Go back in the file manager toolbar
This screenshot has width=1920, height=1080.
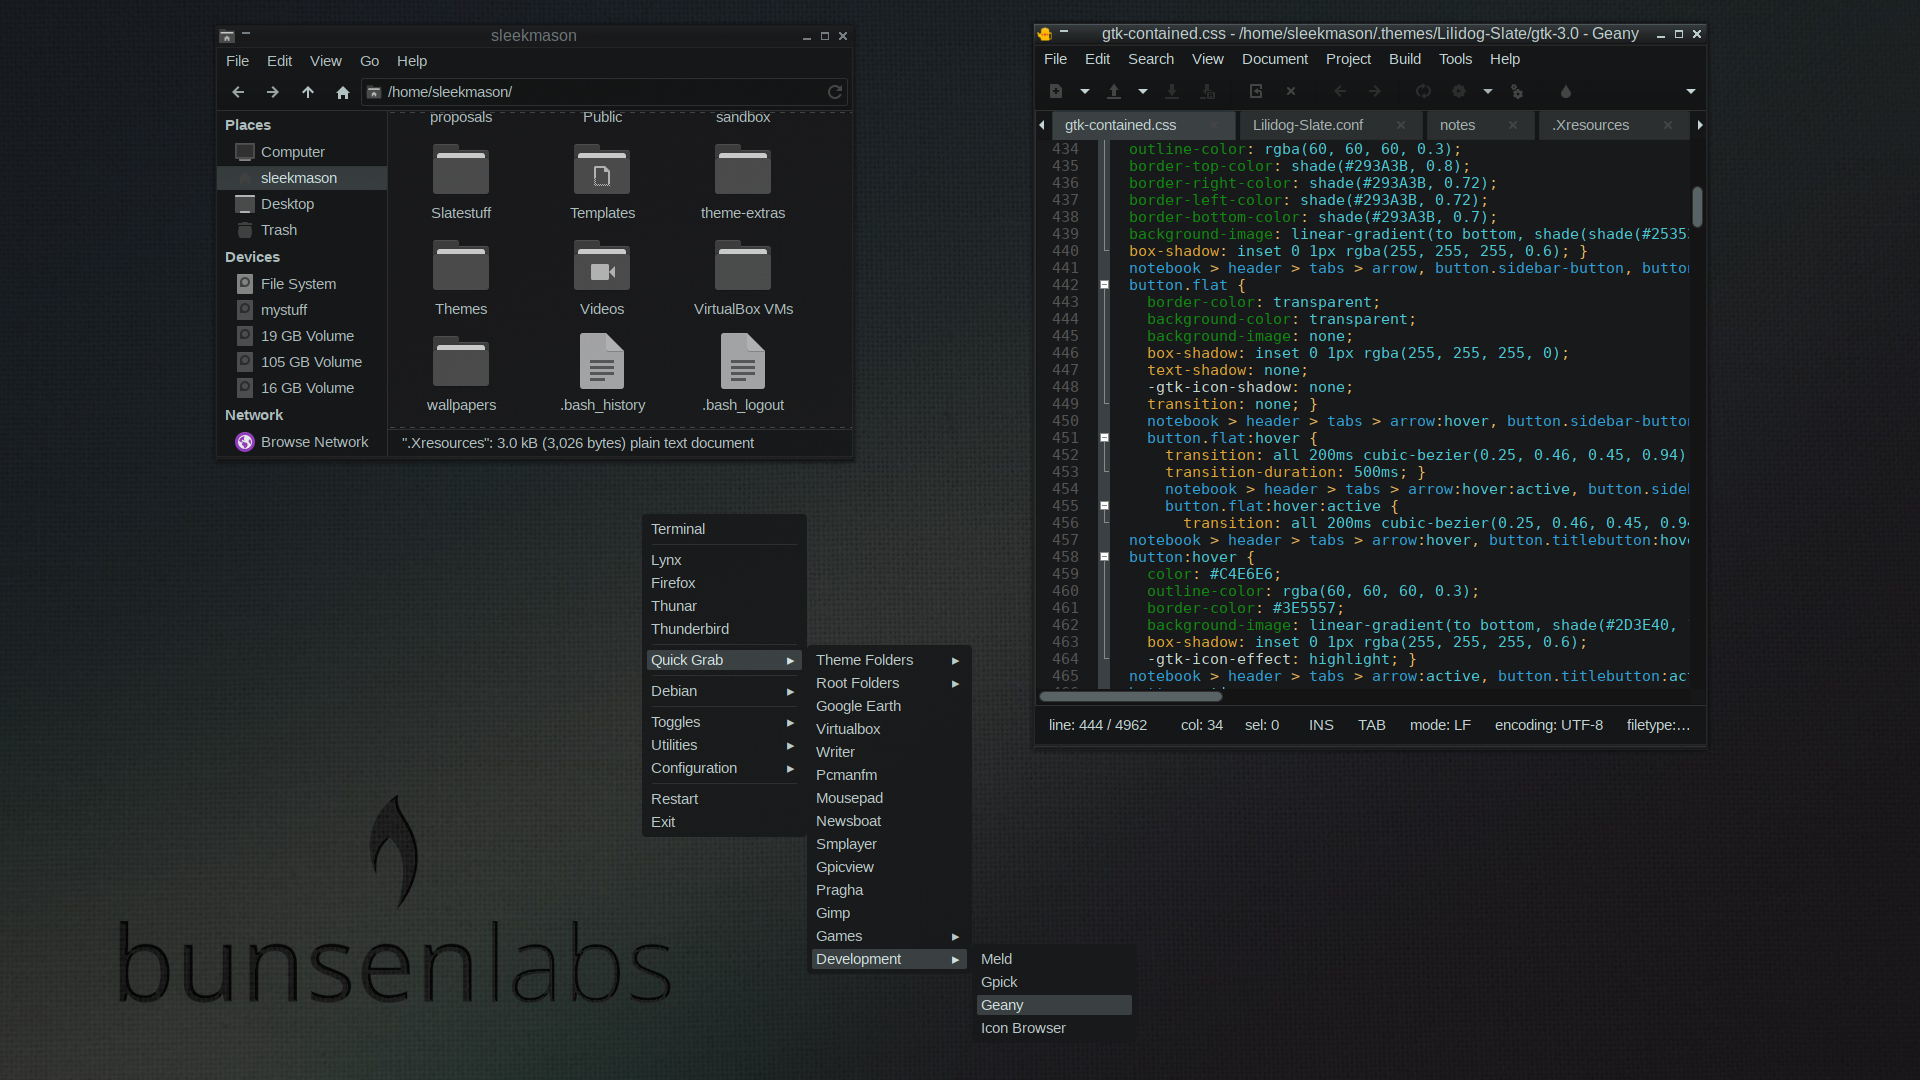coord(238,92)
